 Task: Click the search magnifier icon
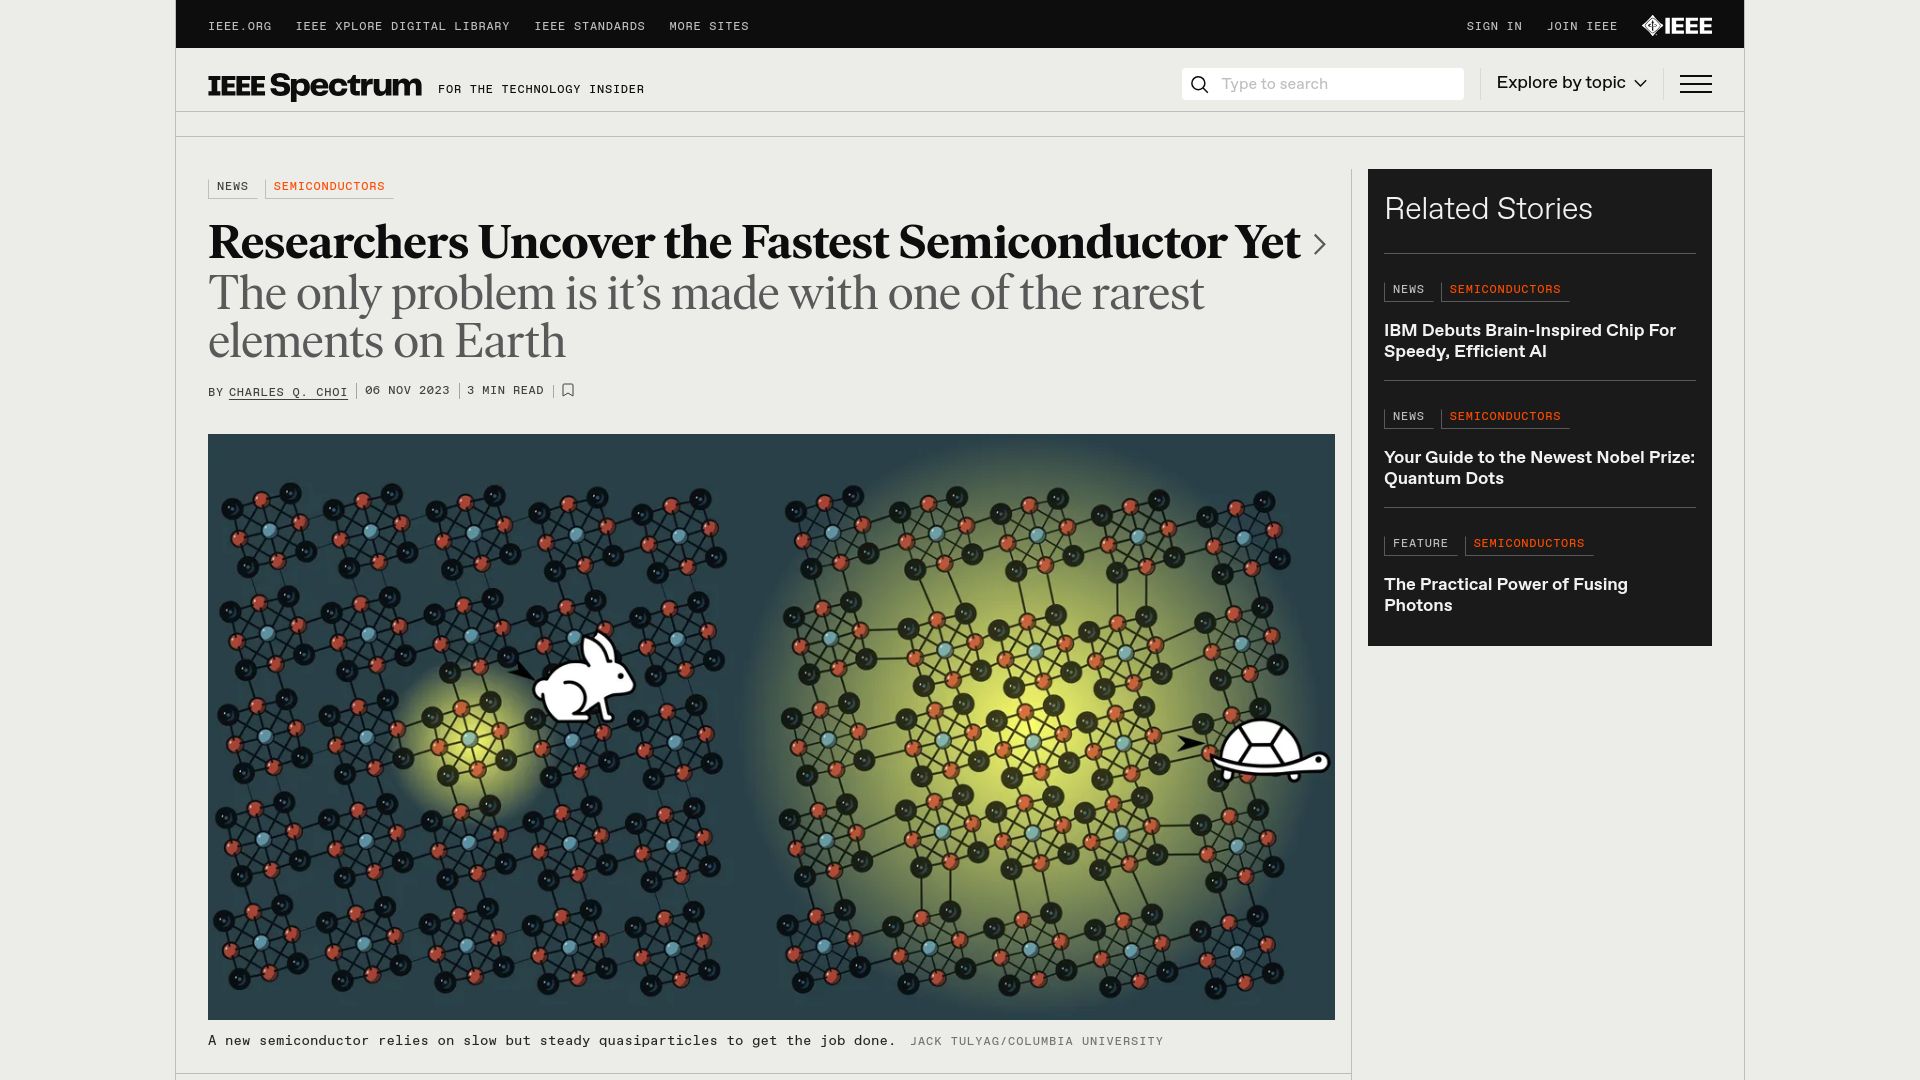pyautogui.click(x=1199, y=84)
